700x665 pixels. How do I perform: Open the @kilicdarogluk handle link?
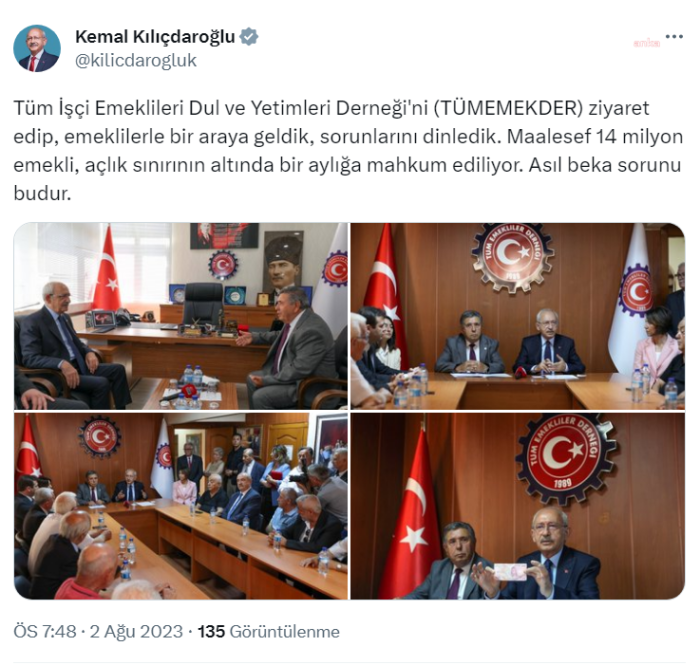136,60
